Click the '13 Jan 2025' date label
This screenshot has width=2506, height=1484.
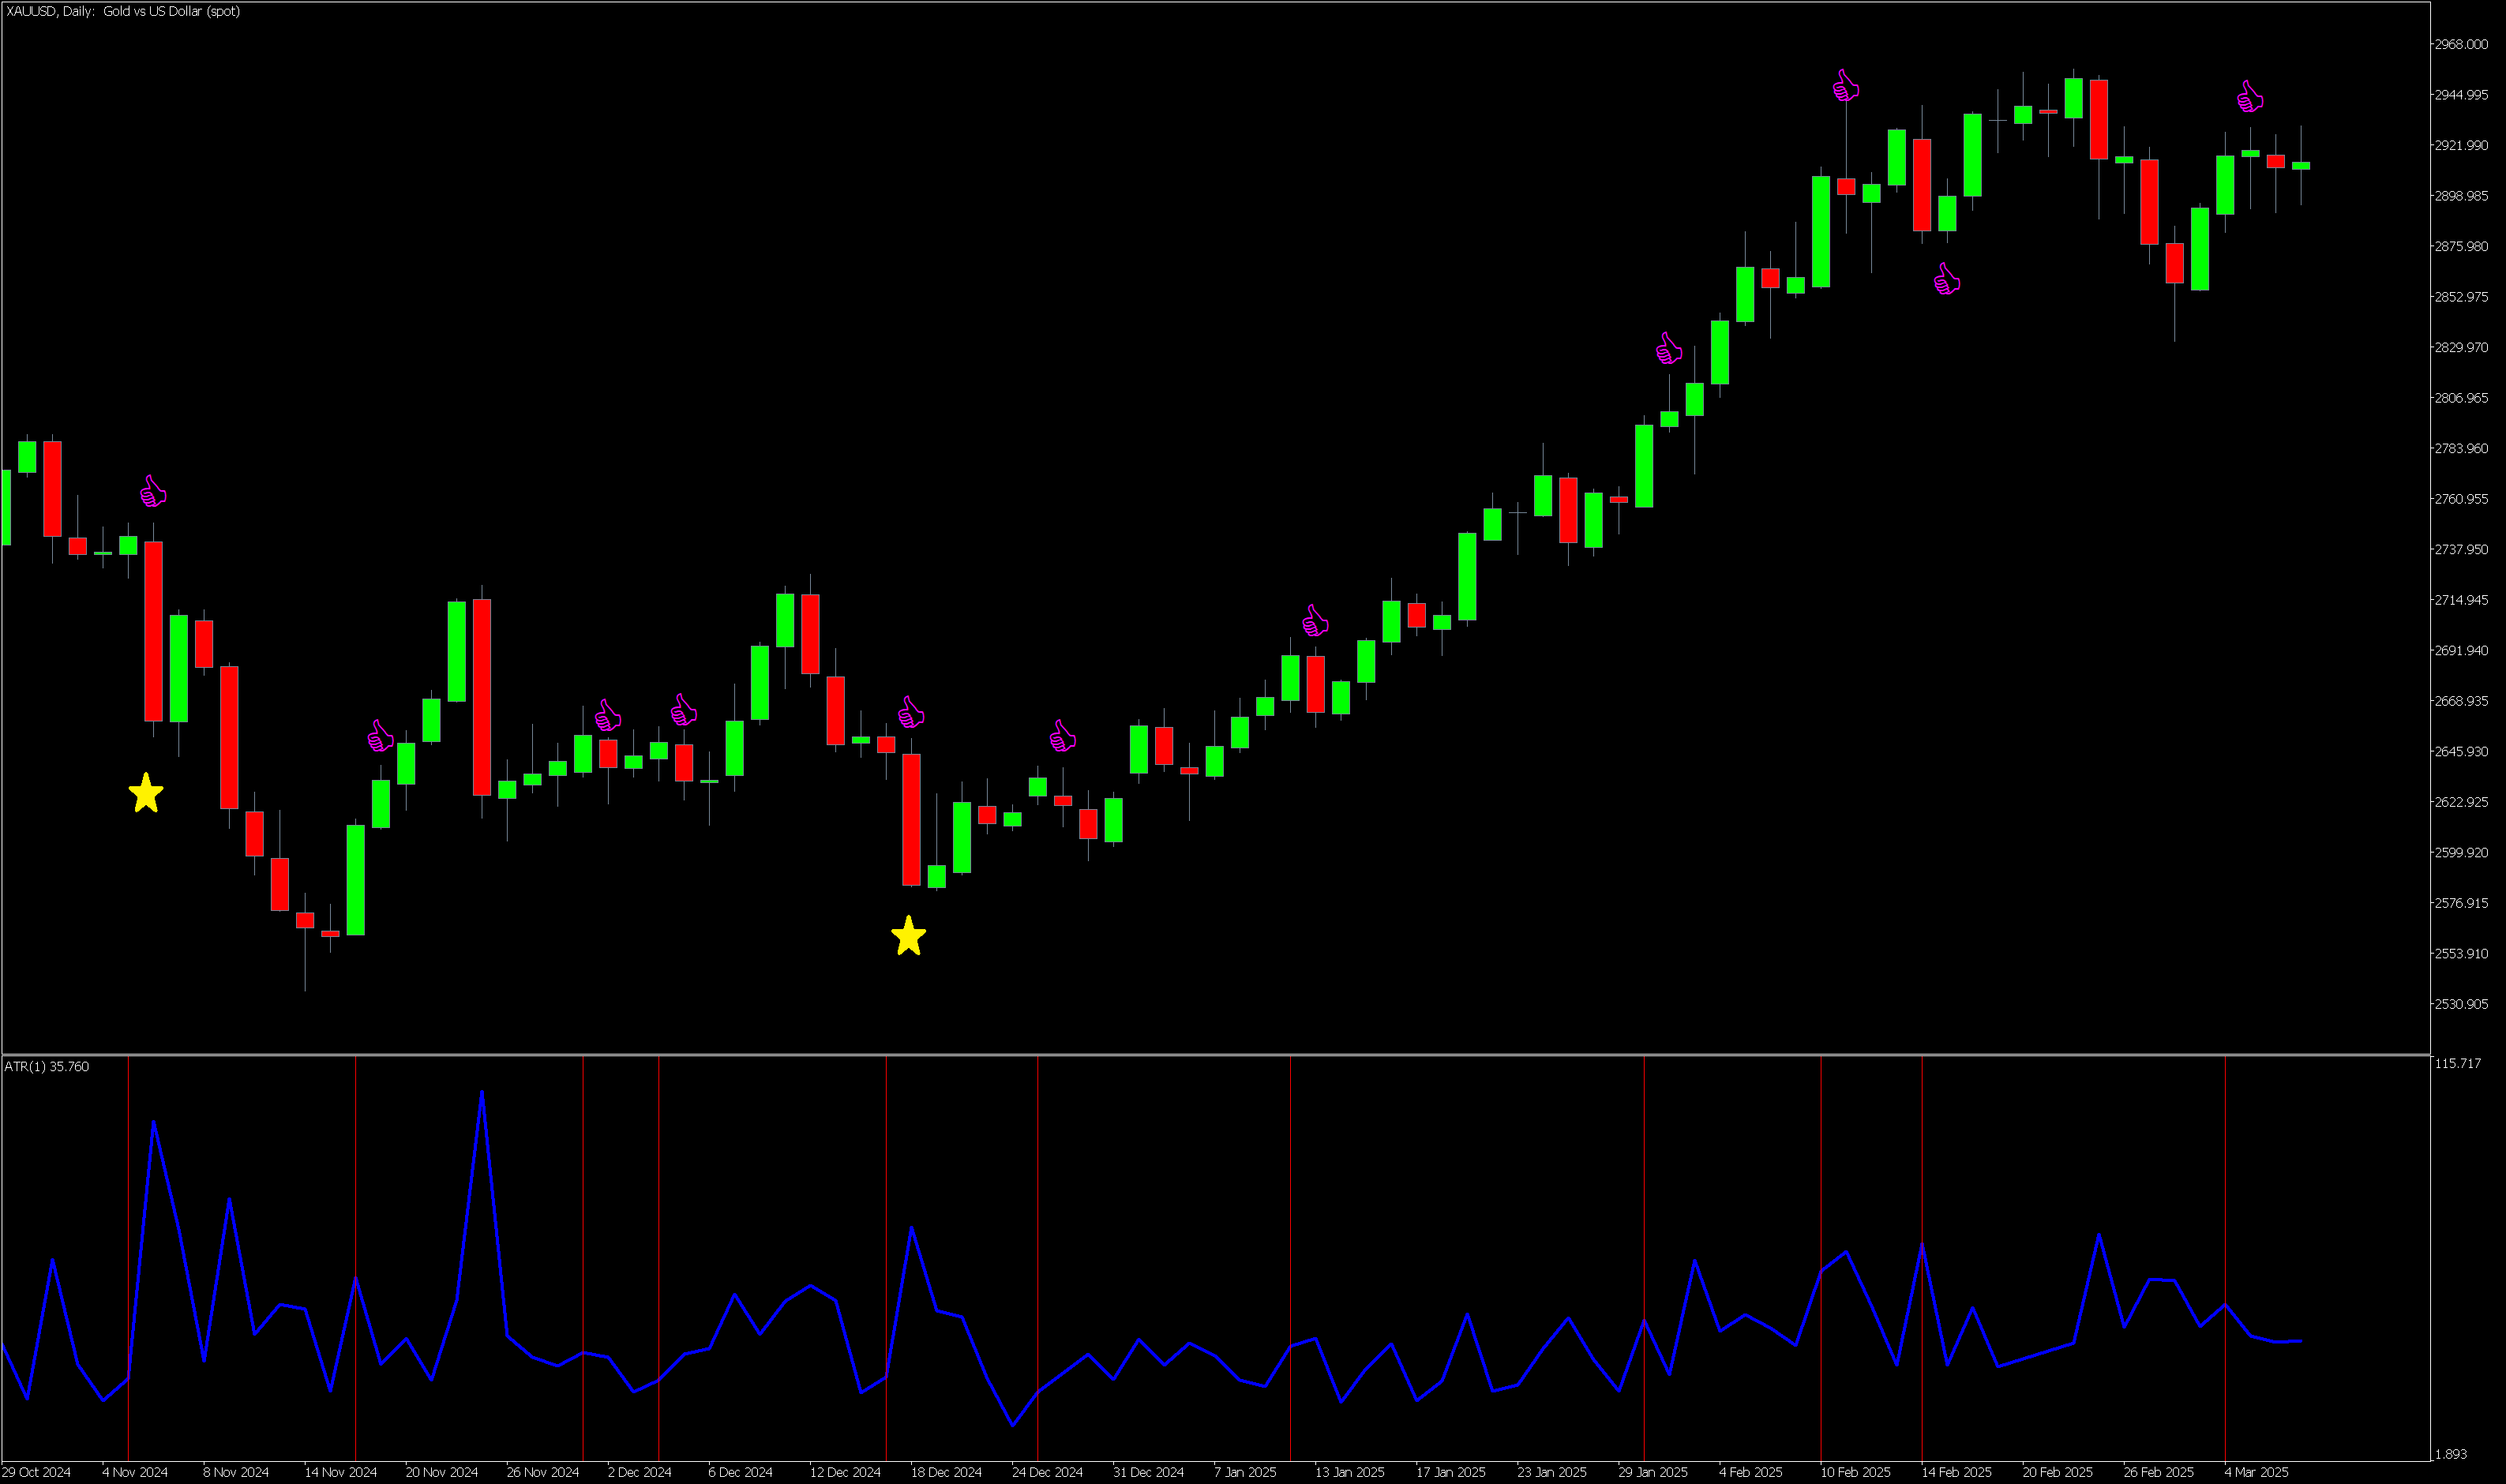click(x=1350, y=1472)
